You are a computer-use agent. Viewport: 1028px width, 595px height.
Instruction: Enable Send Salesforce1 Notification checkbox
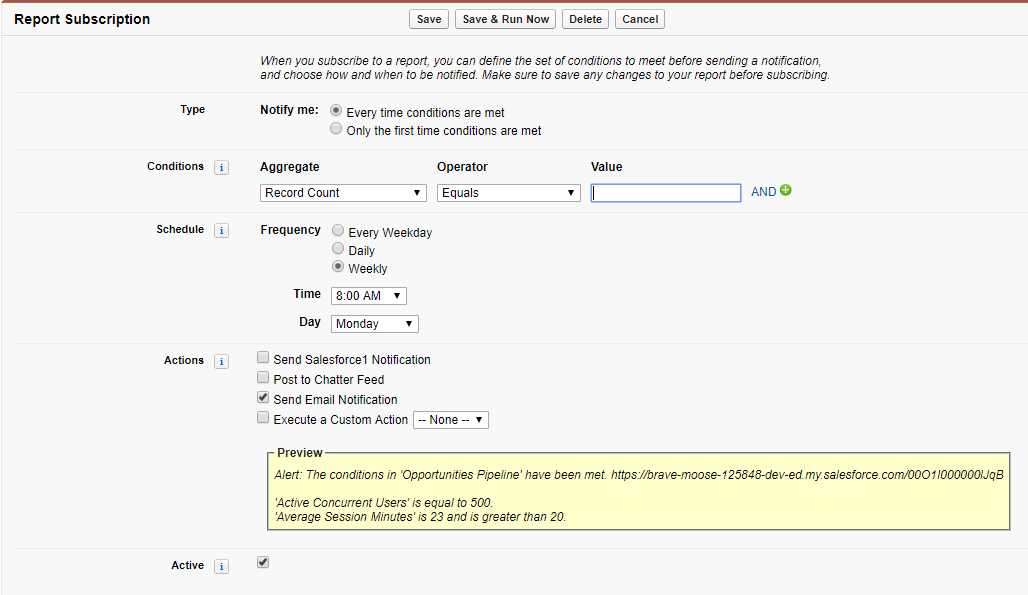point(263,358)
